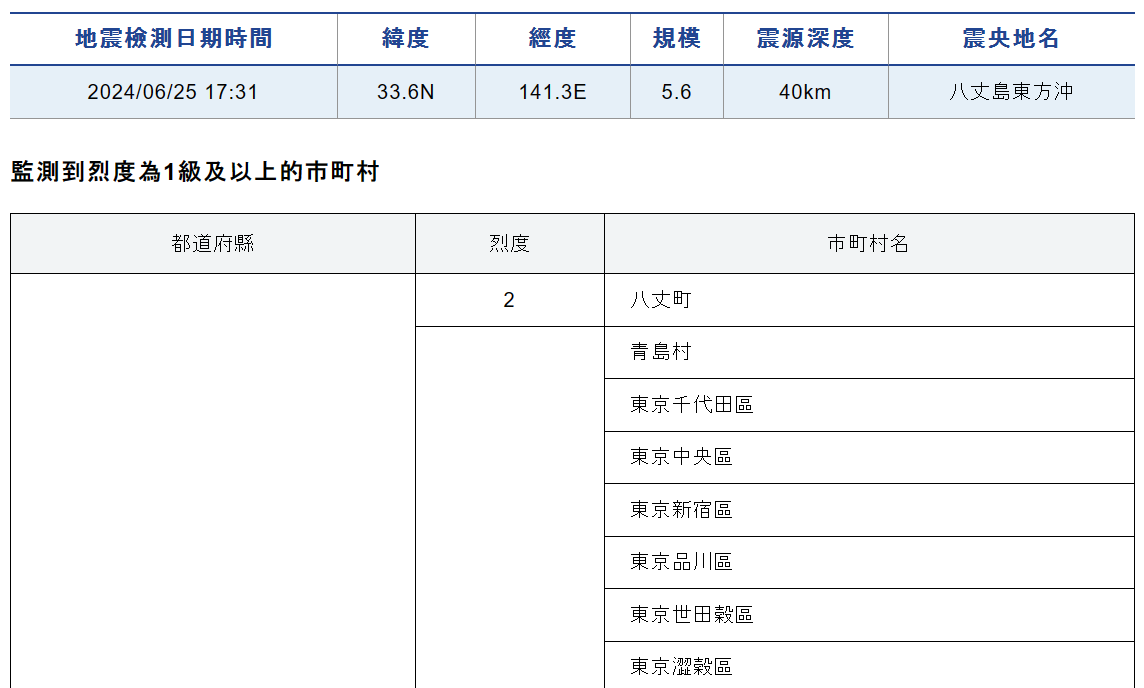Select the 規模 header cell
1144x688 pixels.
(x=677, y=38)
